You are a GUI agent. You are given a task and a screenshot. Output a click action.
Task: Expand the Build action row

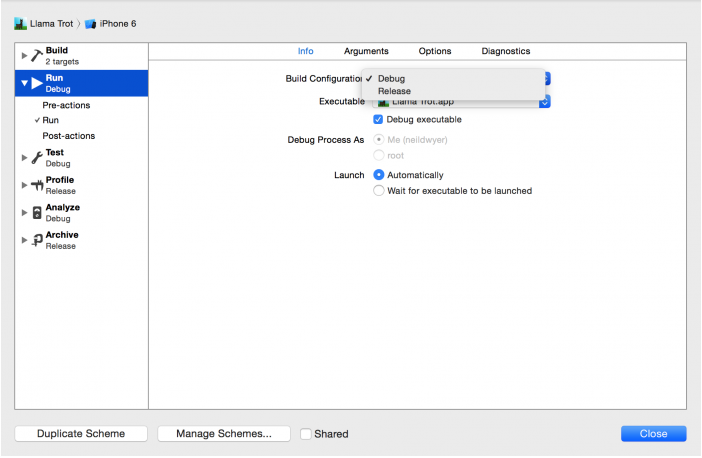coord(24,56)
